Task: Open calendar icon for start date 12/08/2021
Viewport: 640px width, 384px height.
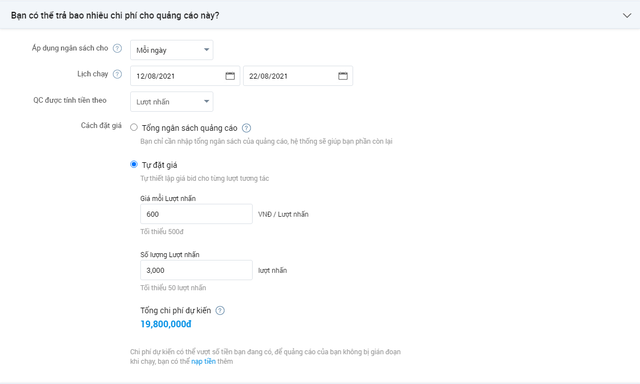Action: pos(230,76)
